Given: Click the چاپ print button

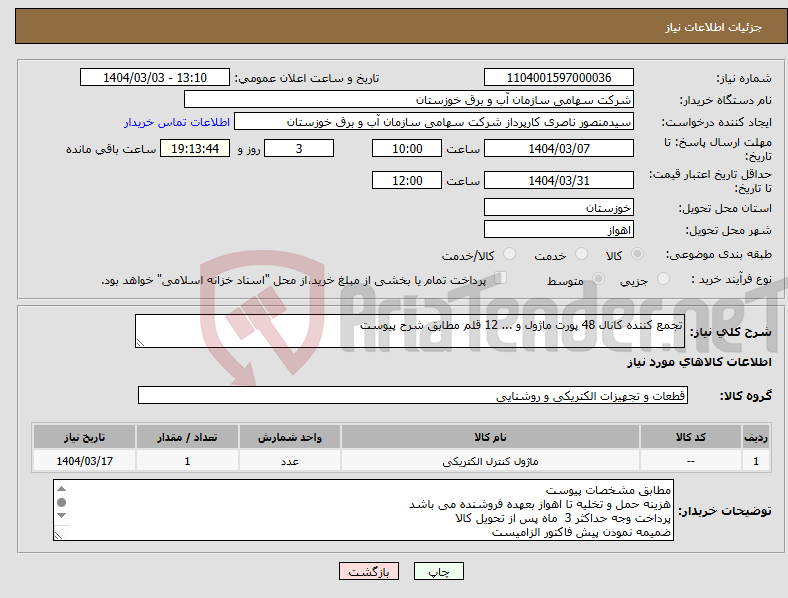Looking at the screenshot, I should (439, 571).
